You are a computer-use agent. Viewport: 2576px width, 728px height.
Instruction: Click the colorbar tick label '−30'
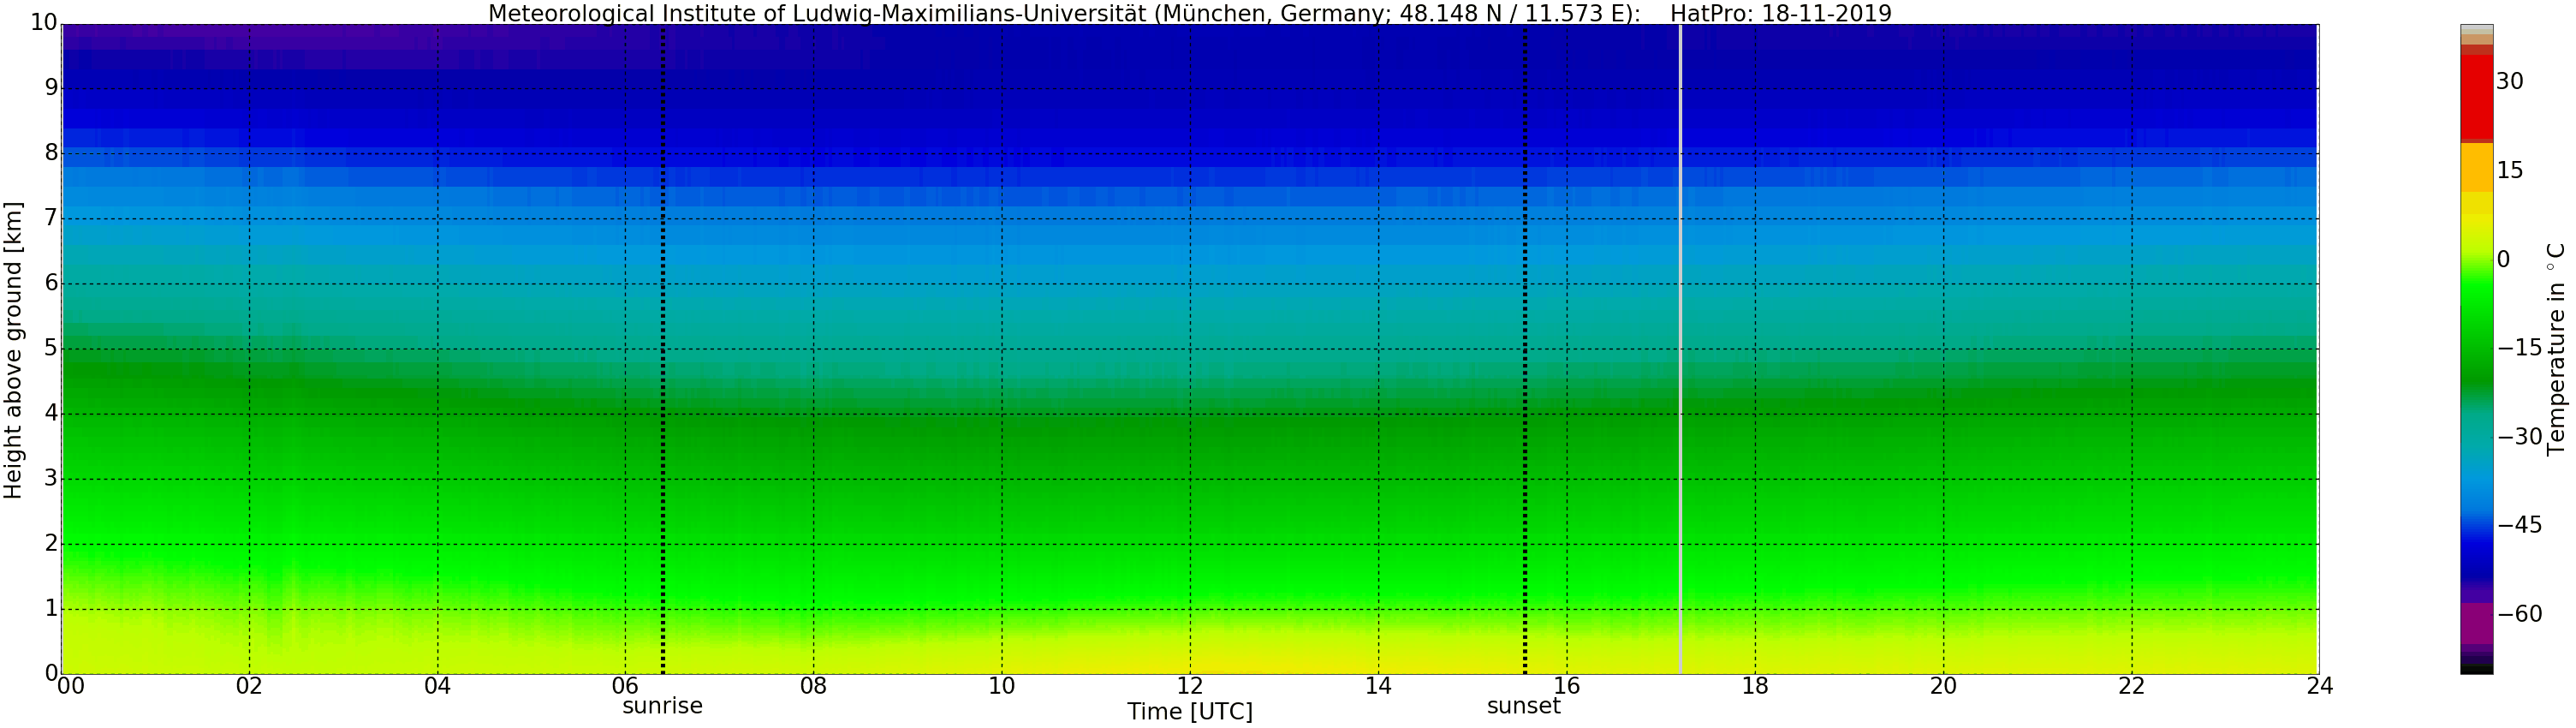2520,437
